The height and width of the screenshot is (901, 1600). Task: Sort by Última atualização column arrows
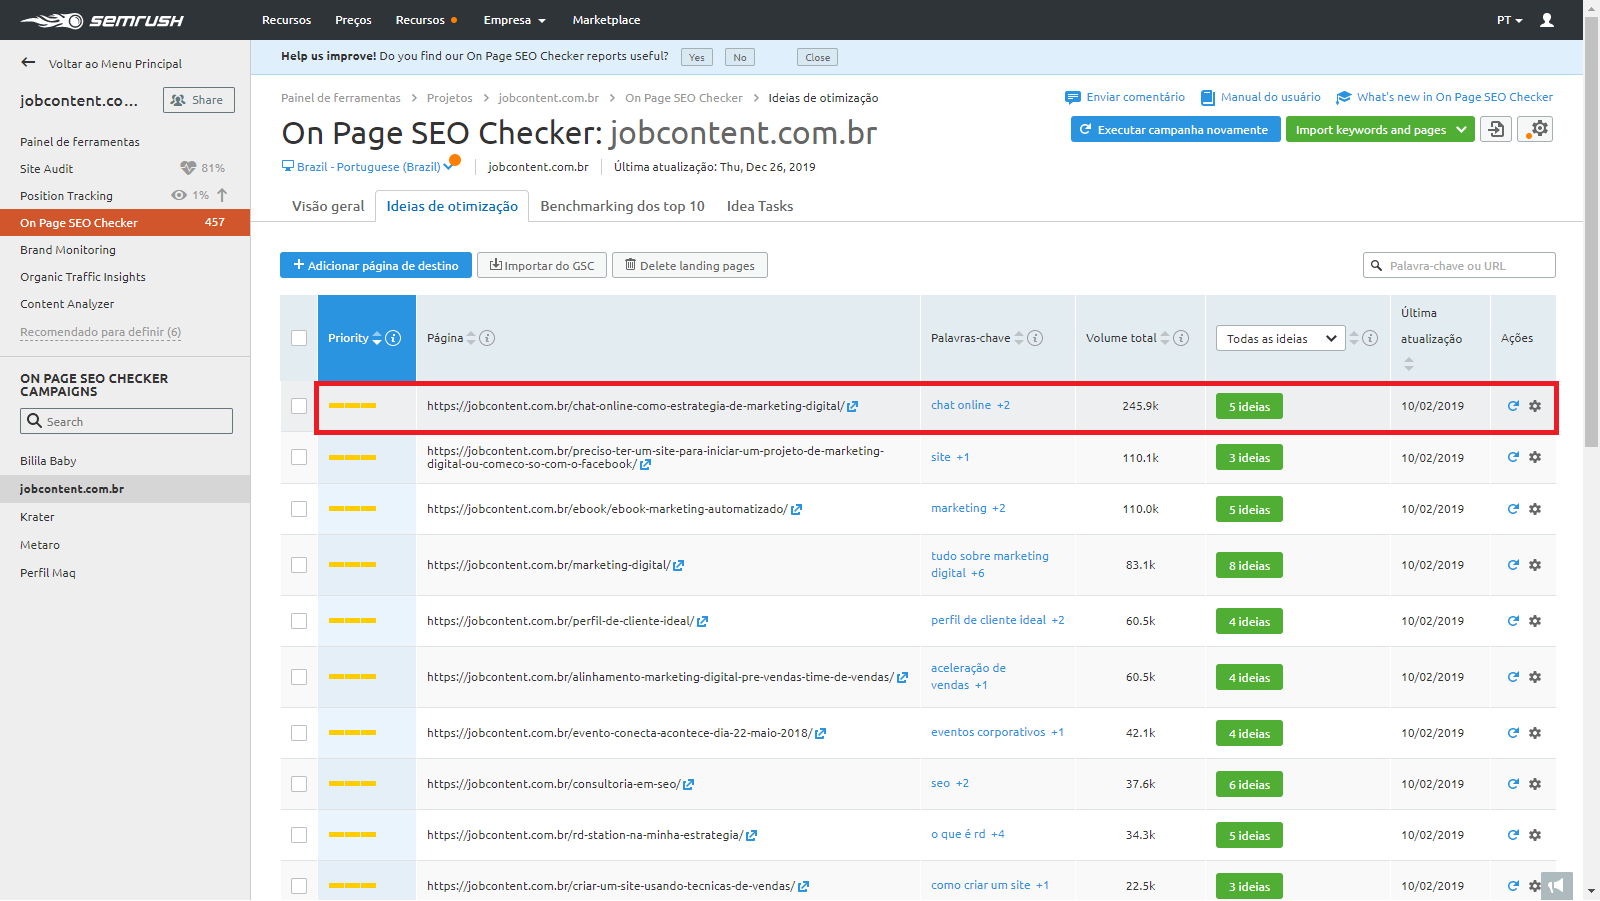click(x=1409, y=364)
